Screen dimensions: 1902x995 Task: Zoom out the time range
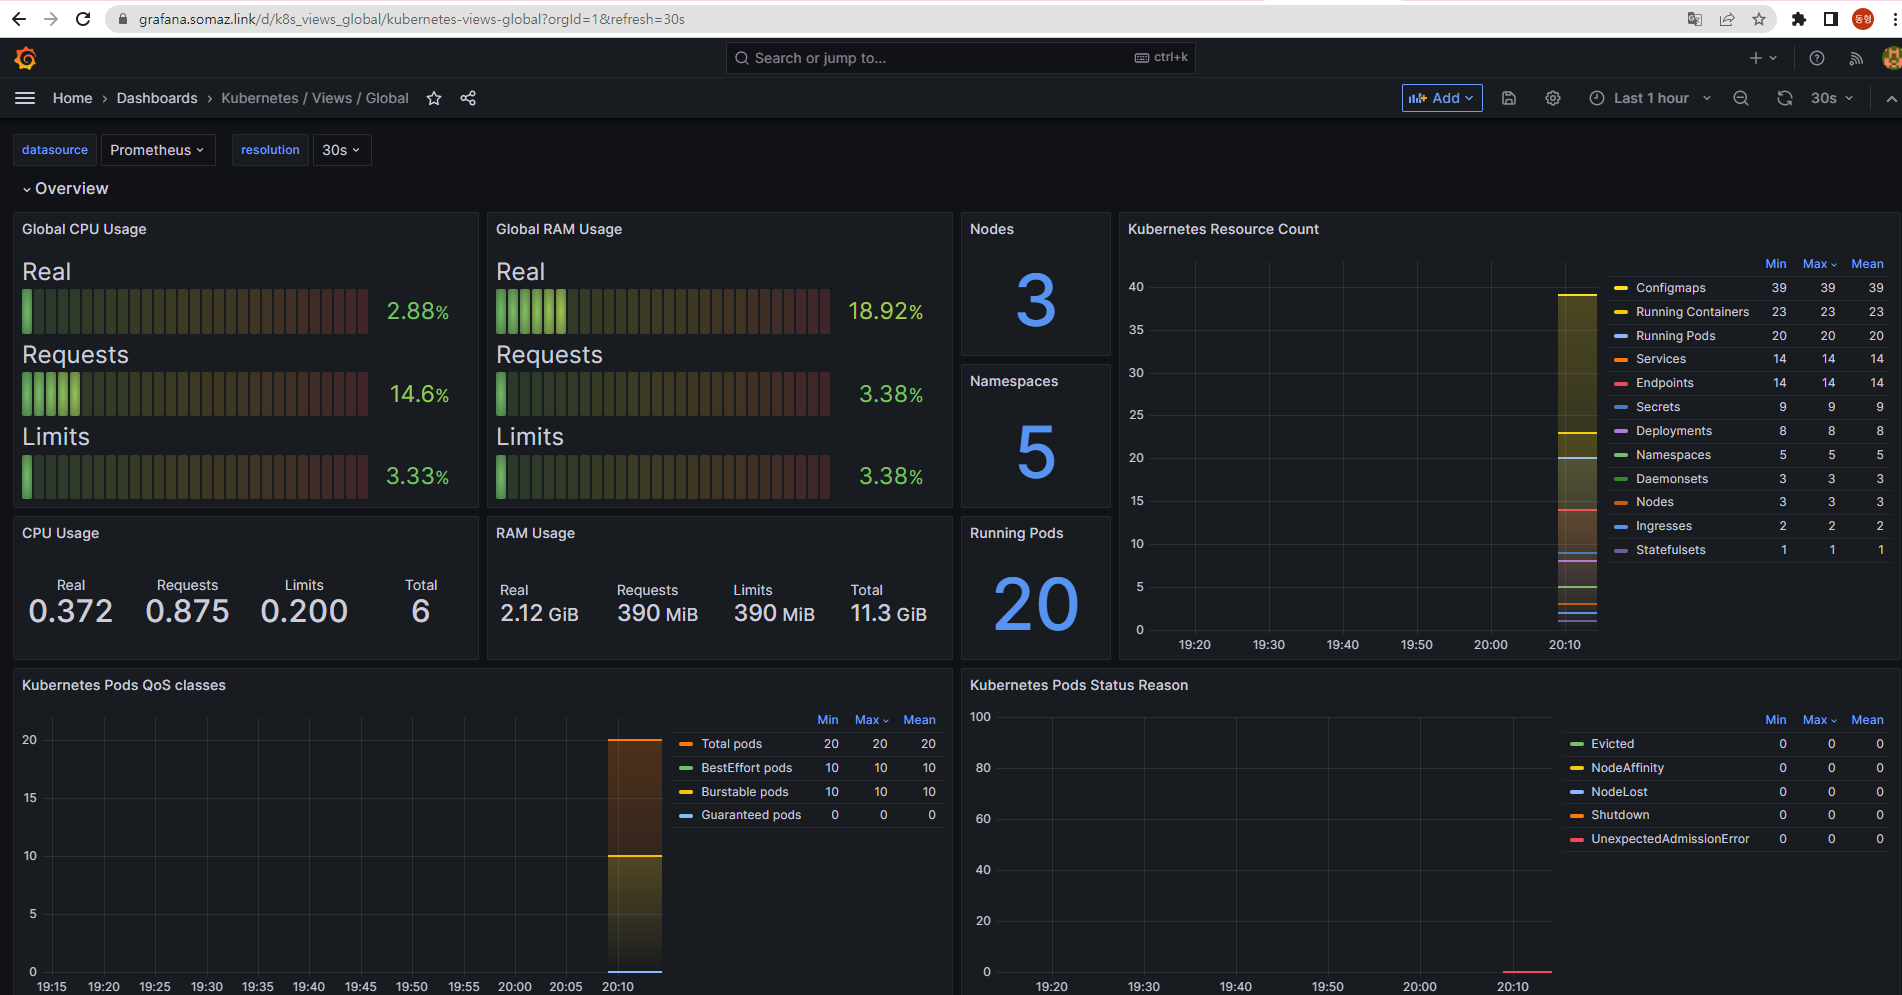point(1741,98)
